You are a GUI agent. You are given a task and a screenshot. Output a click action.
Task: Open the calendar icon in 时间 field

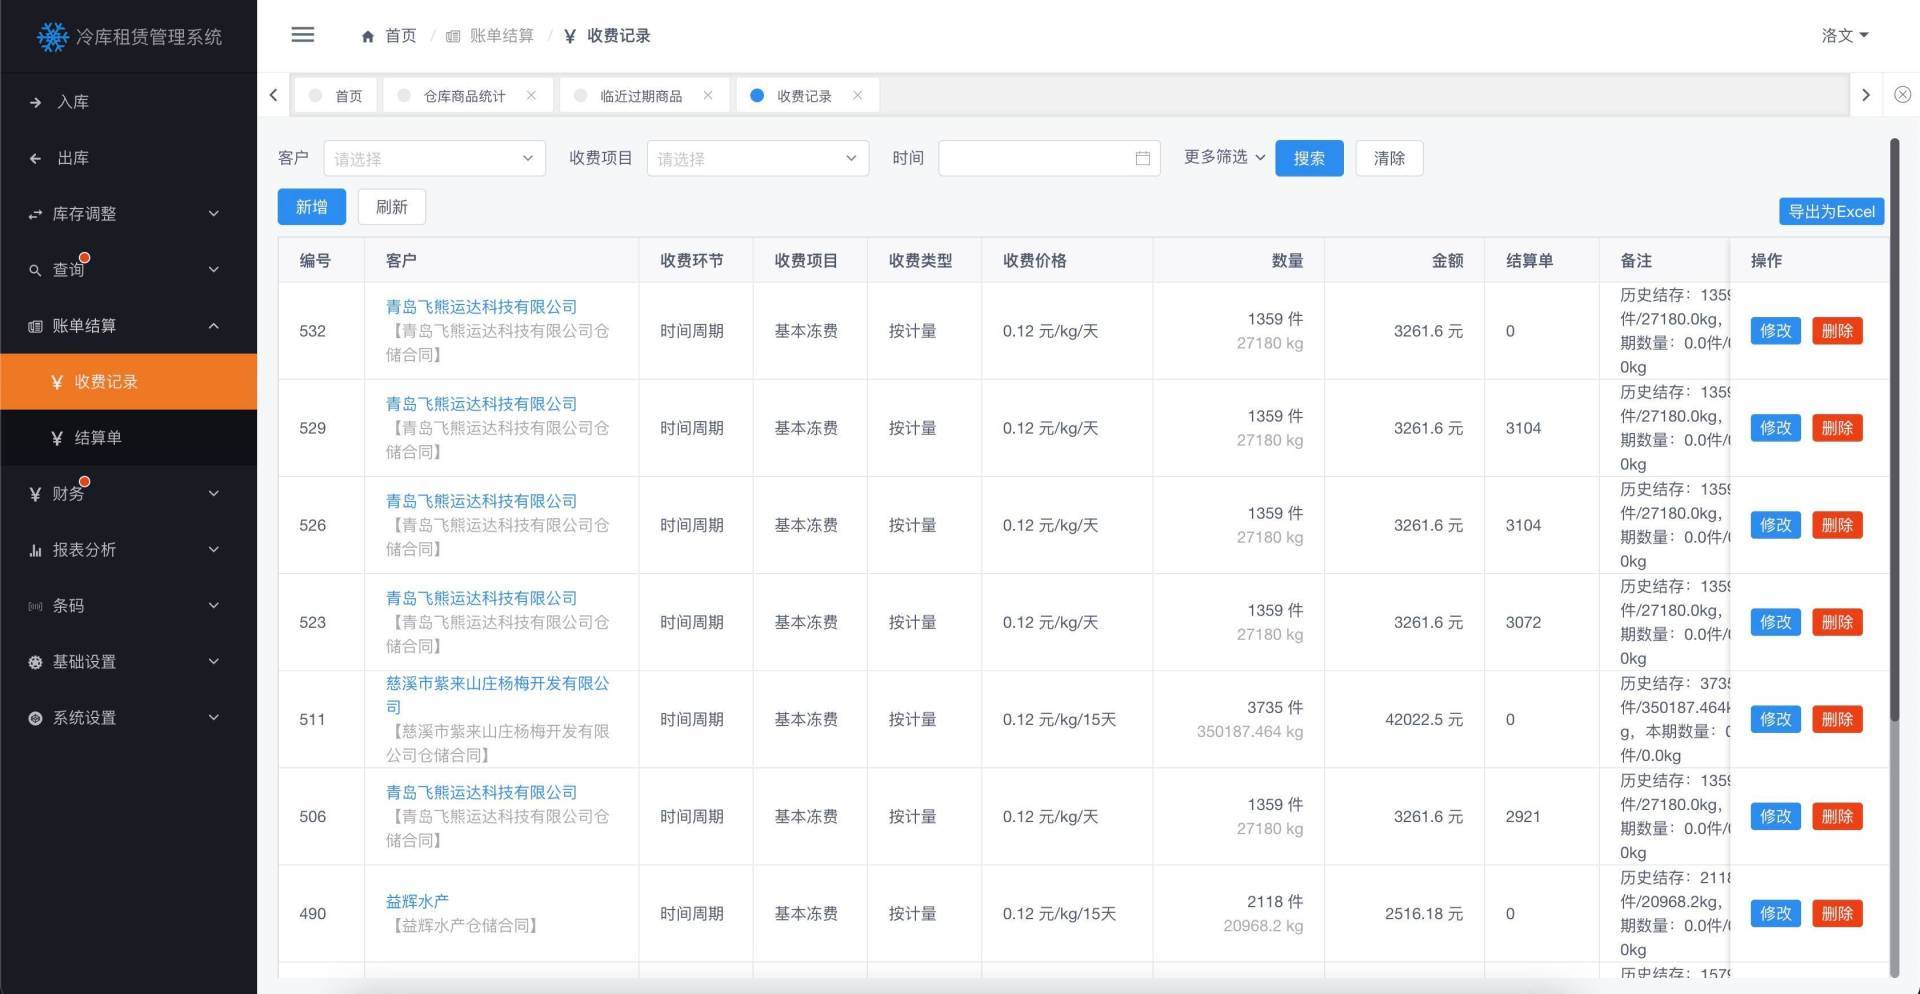pyautogui.click(x=1143, y=158)
